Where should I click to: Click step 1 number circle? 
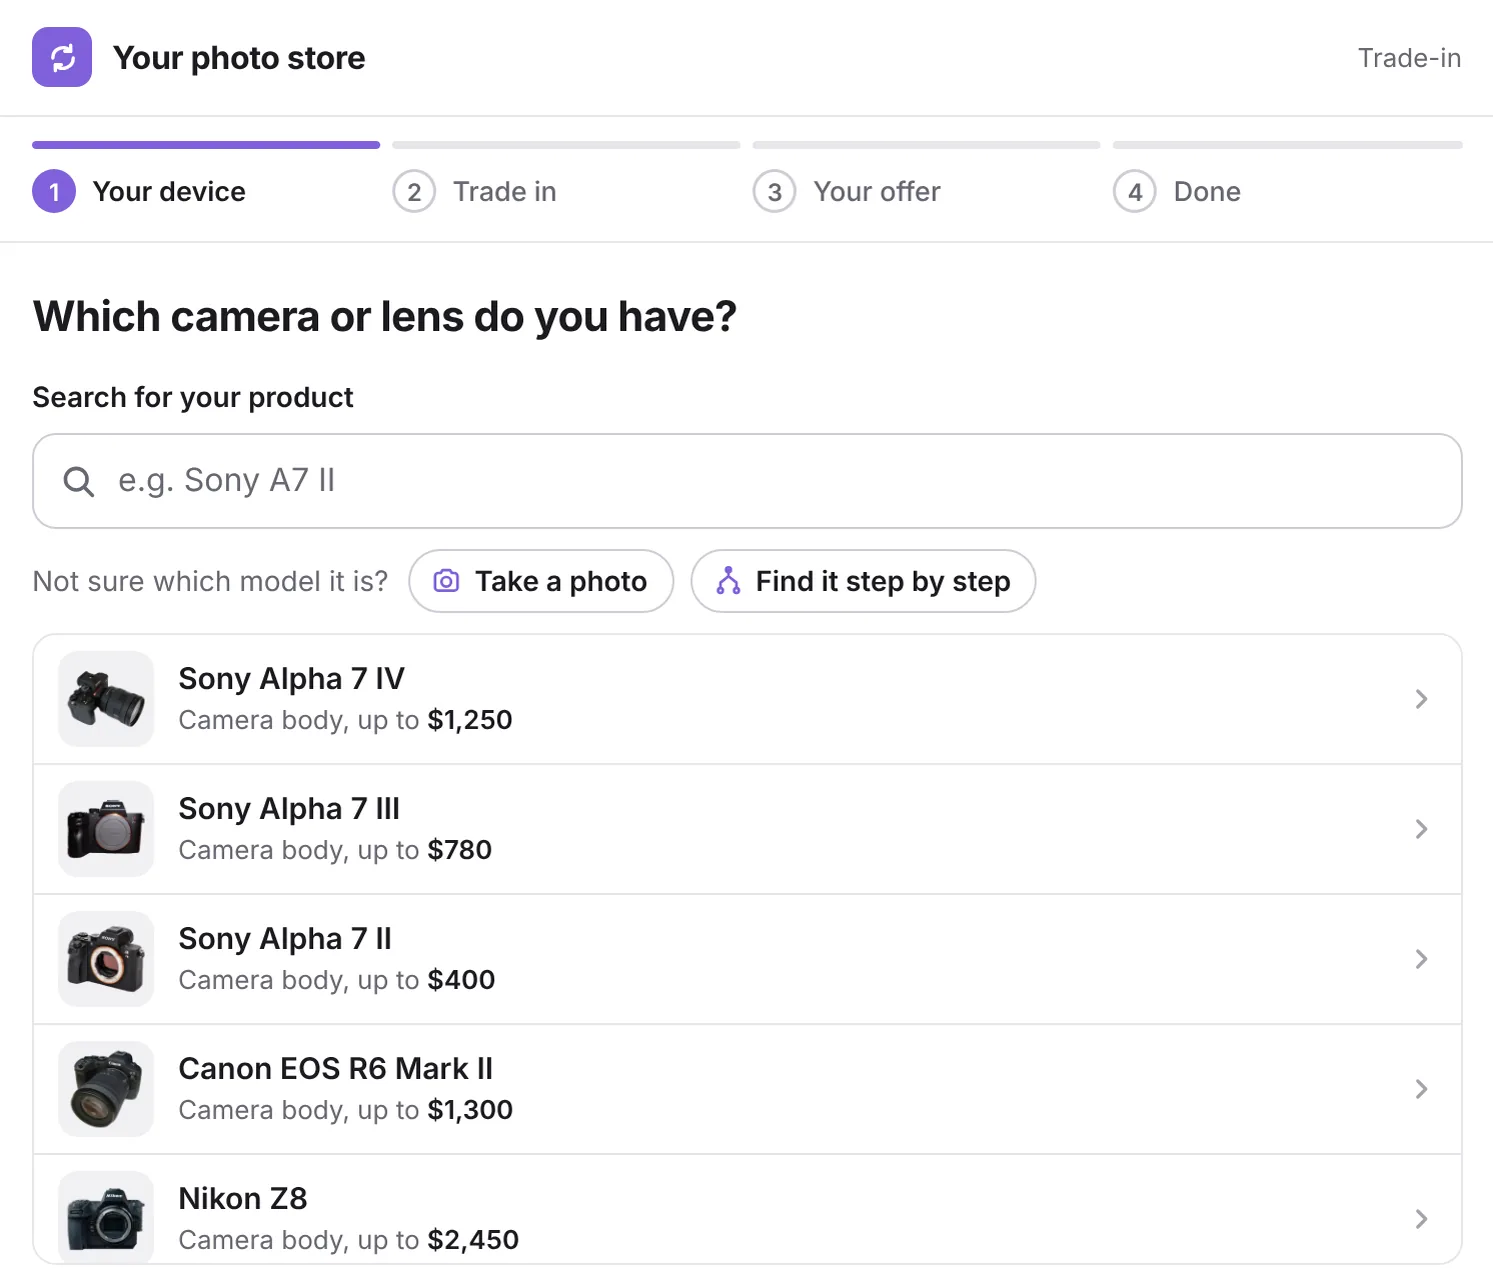click(54, 191)
